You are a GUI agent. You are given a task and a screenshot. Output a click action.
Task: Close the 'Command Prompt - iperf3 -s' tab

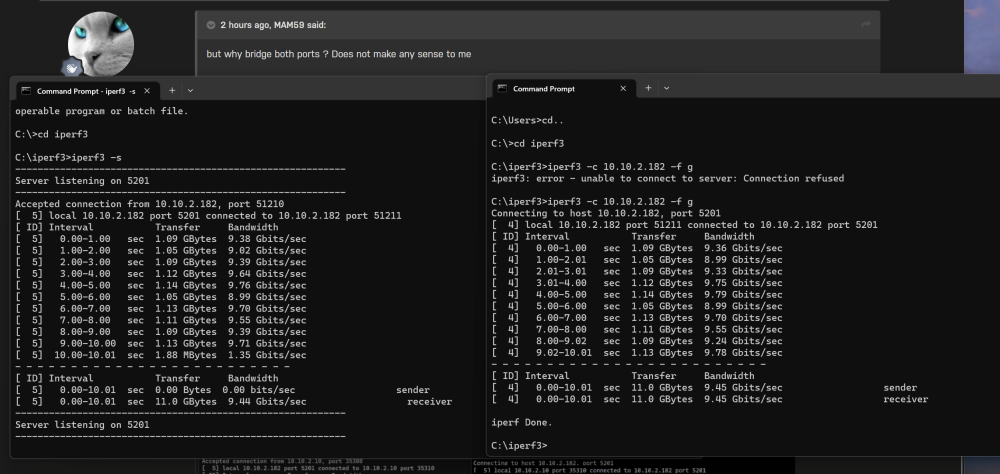[x=147, y=91]
